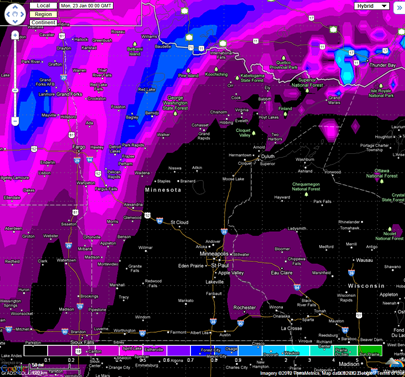405x377 pixels.
Task: Click the US 12 shield near Alexandria
Action: click(148, 216)
